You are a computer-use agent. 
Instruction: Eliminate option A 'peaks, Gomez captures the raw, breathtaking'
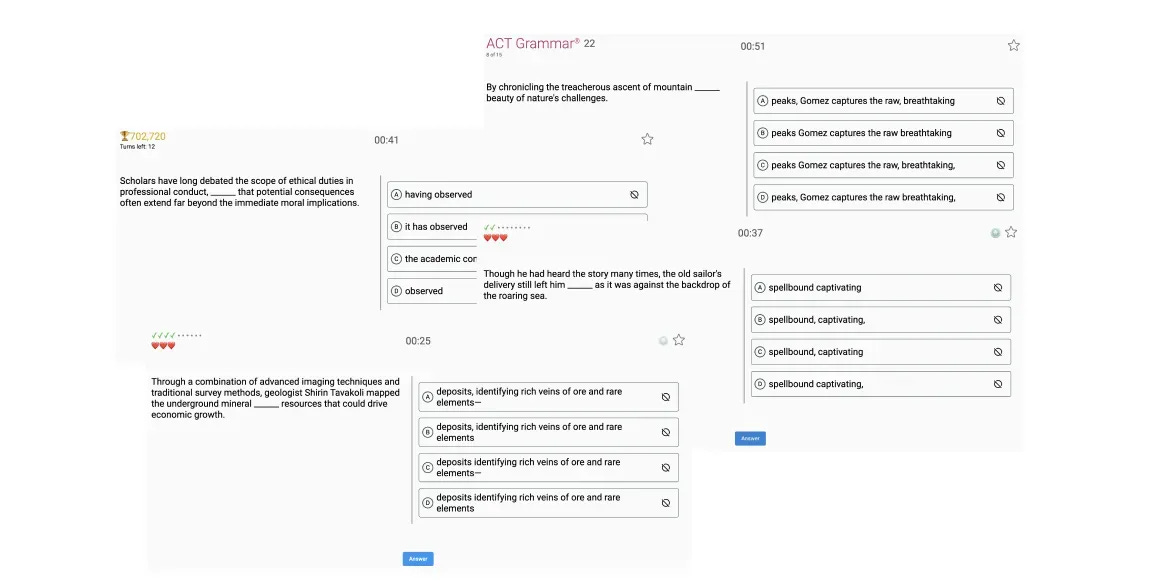pyautogui.click(x=1000, y=101)
